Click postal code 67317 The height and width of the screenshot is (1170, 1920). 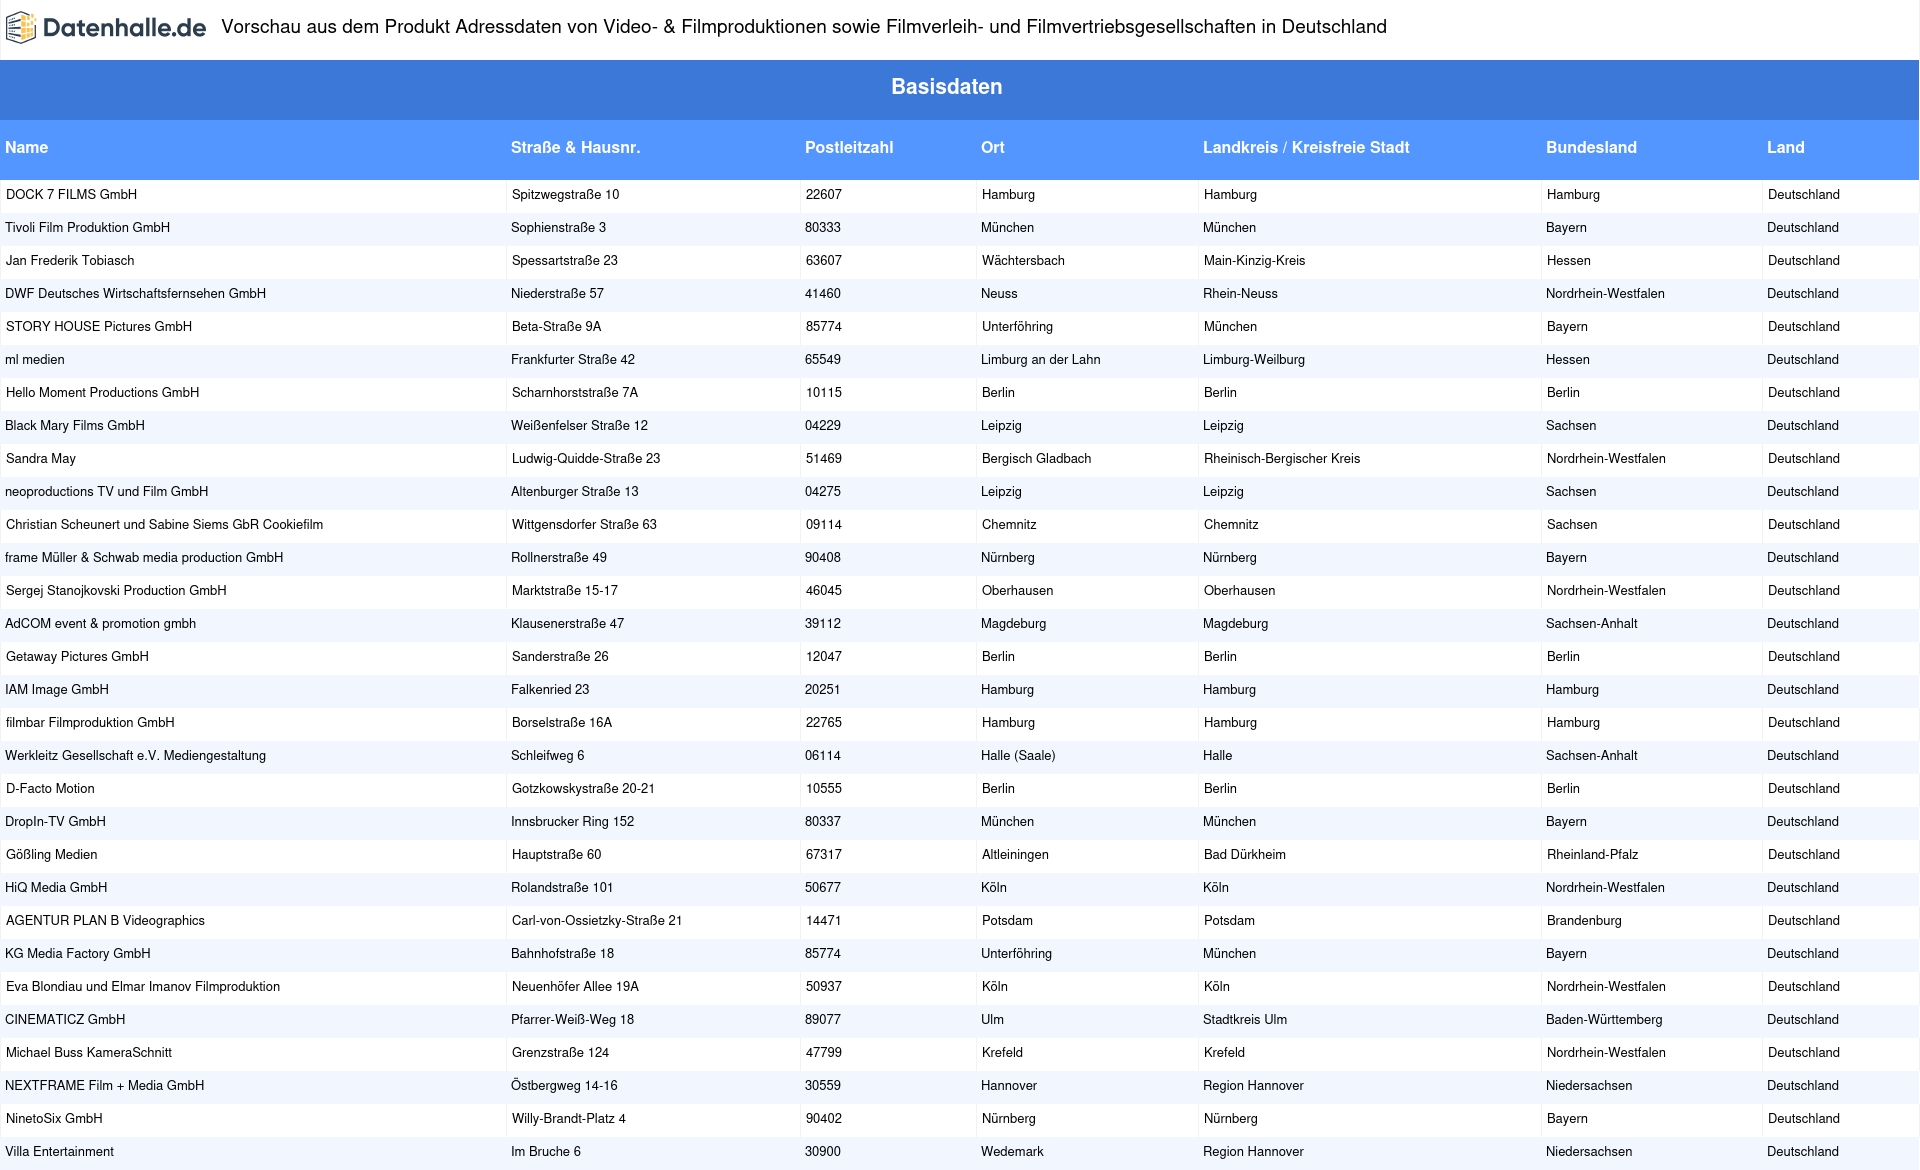[x=824, y=855]
